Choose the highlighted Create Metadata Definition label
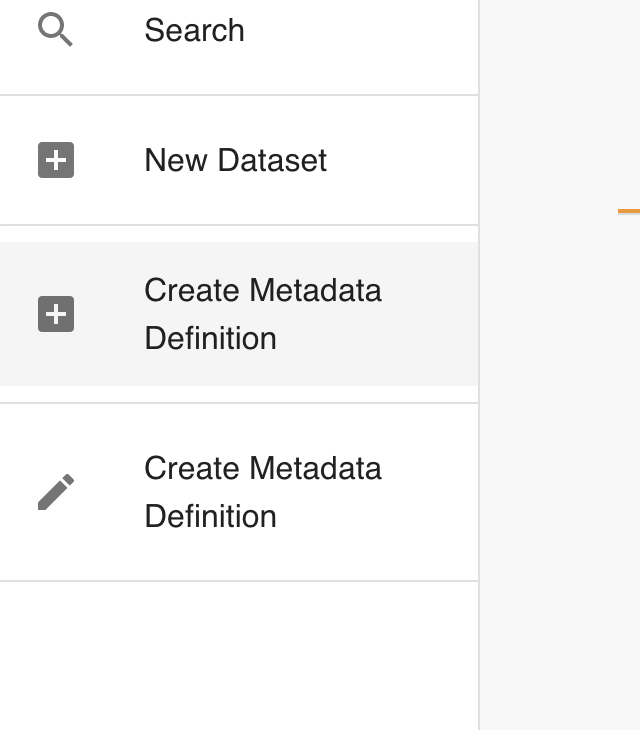The height and width of the screenshot is (730, 640). click(262, 314)
